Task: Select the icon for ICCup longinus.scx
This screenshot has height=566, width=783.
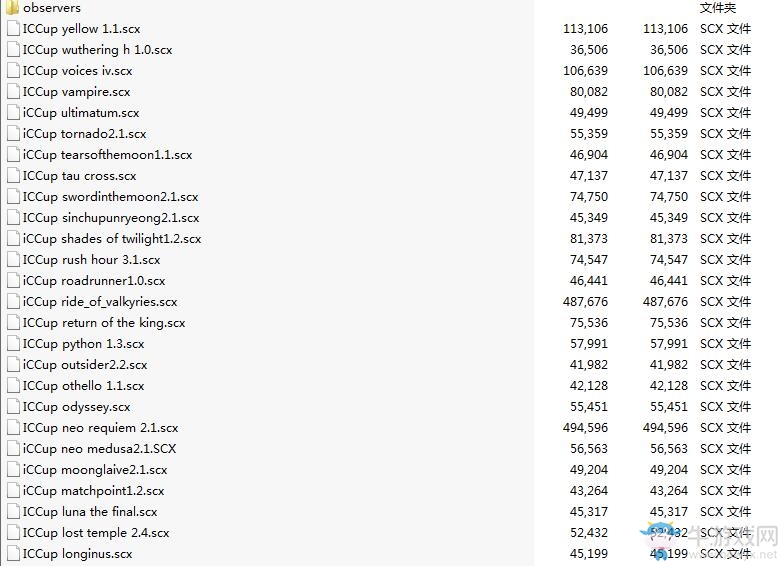Action: 13,553
